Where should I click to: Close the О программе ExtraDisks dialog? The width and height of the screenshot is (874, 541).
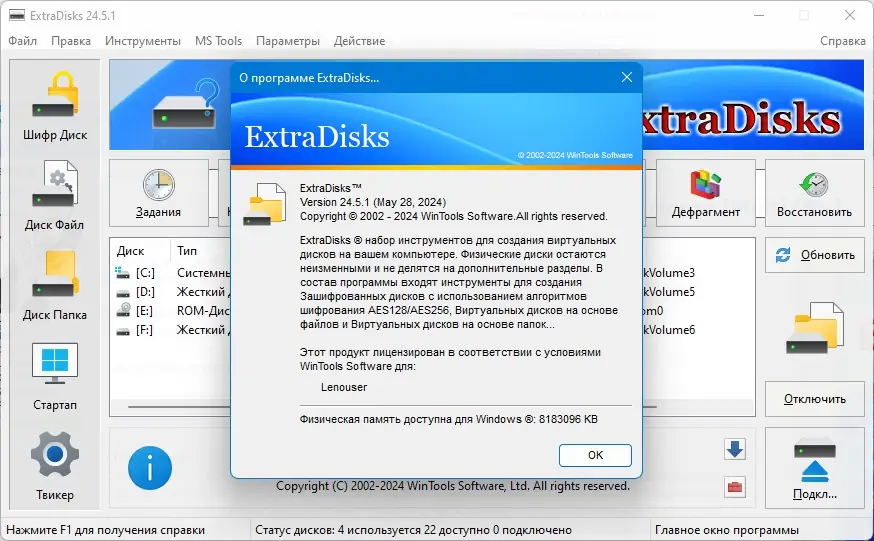click(627, 77)
